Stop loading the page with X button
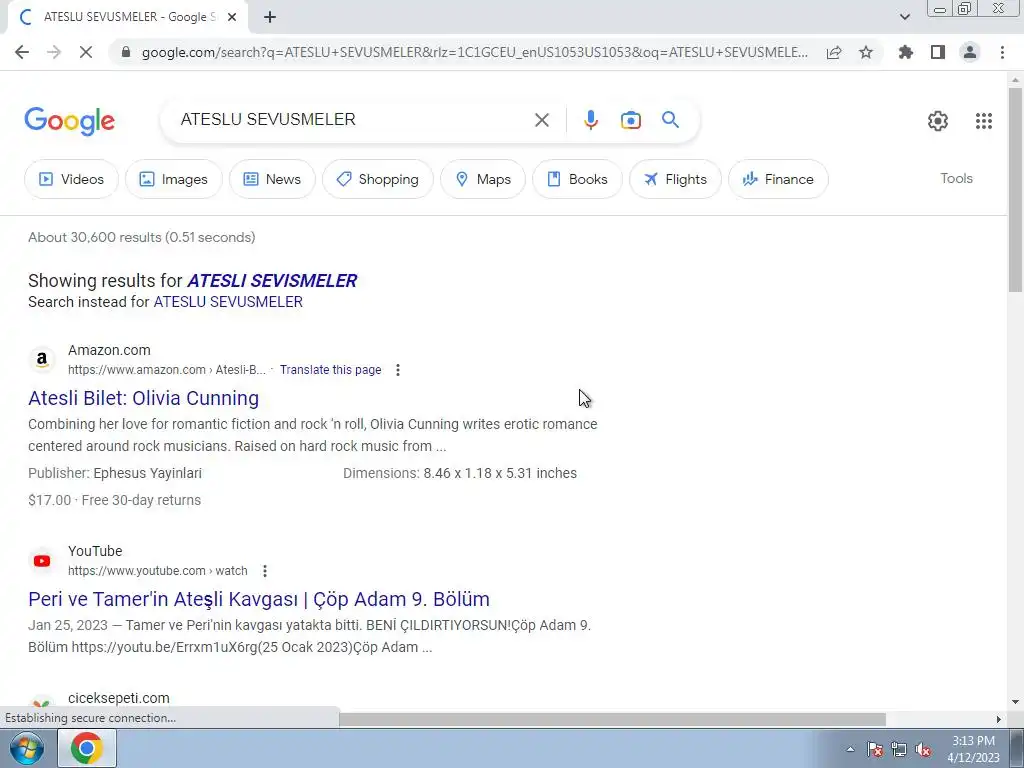The image size is (1024, 768). coord(86,52)
